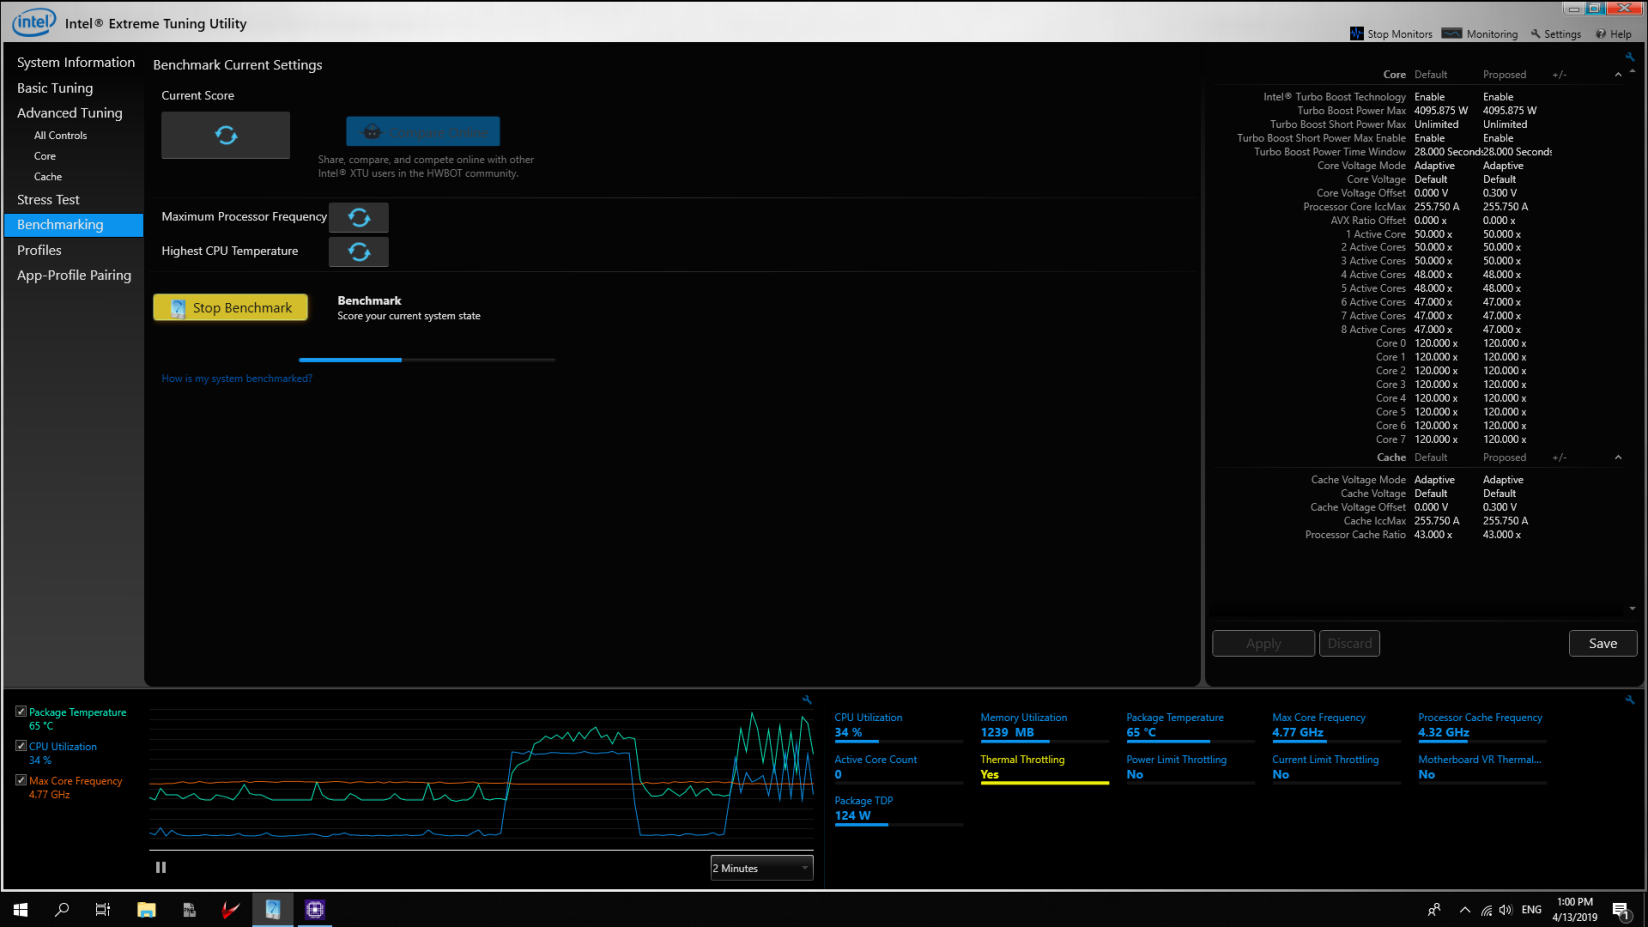The image size is (1648, 927).
Task: Pause the monitoring graph
Action: point(160,866)
